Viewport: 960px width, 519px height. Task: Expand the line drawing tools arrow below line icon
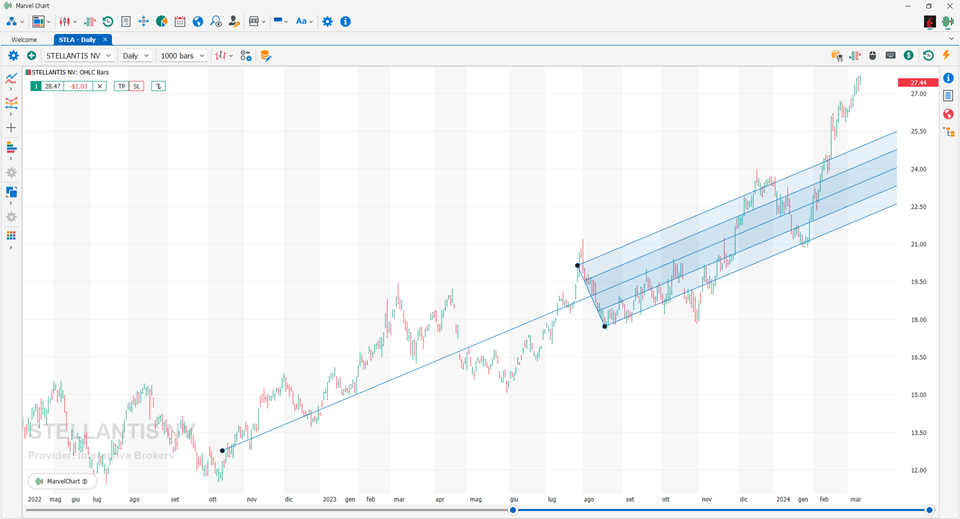coord(11,89)
